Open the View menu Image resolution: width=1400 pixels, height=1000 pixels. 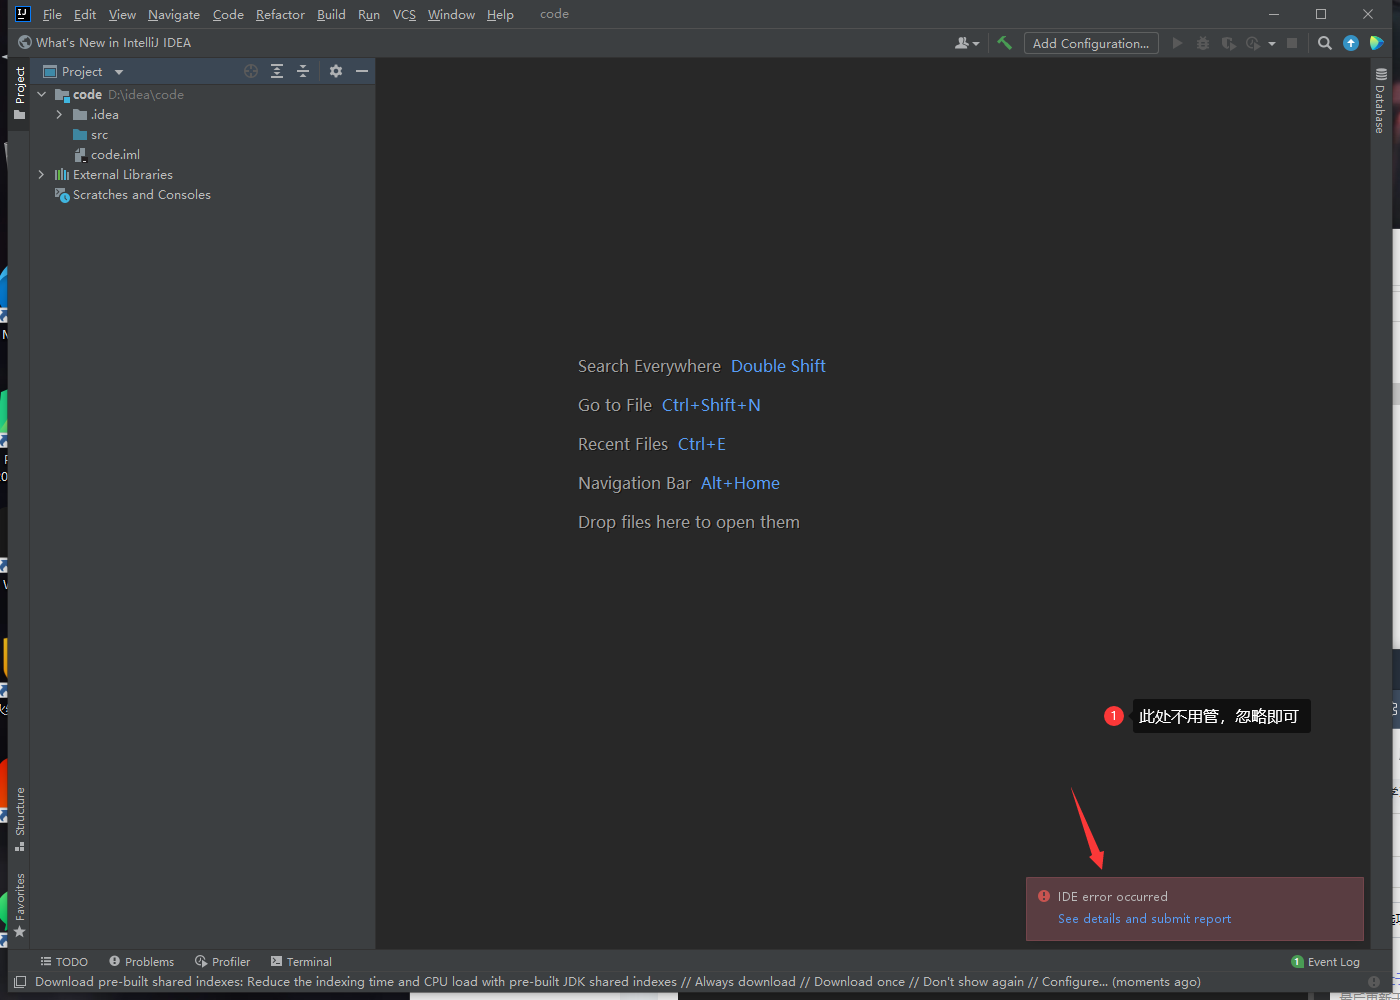(x=122, y=14)
